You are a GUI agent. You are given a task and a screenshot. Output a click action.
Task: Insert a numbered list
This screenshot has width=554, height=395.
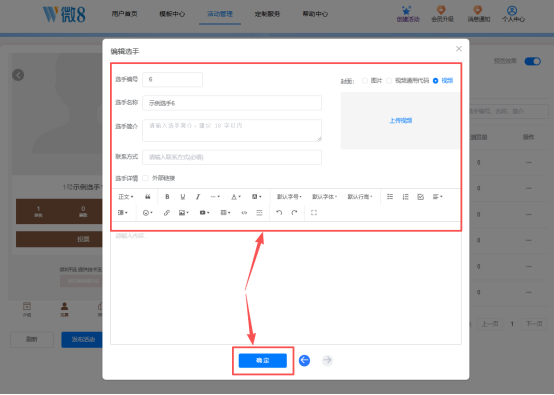coord(405,197)
